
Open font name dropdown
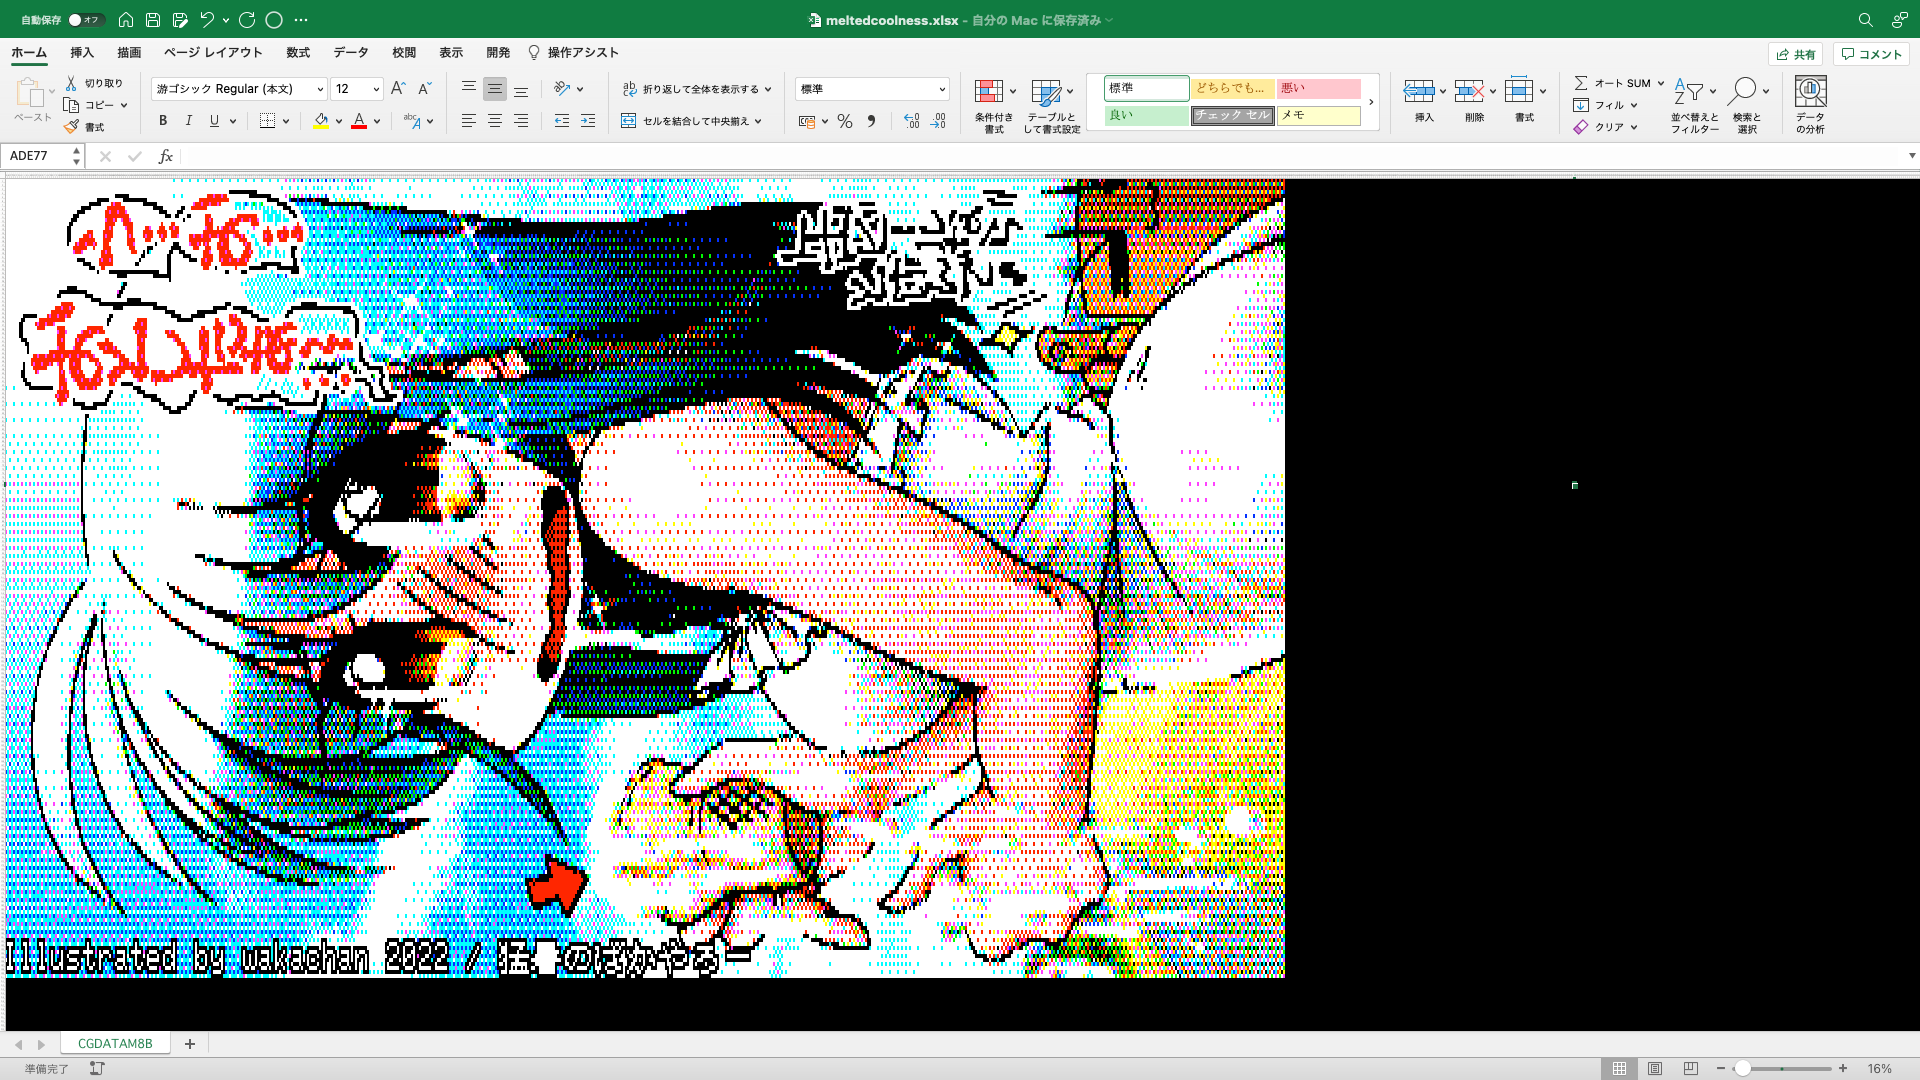pos(320,89)
